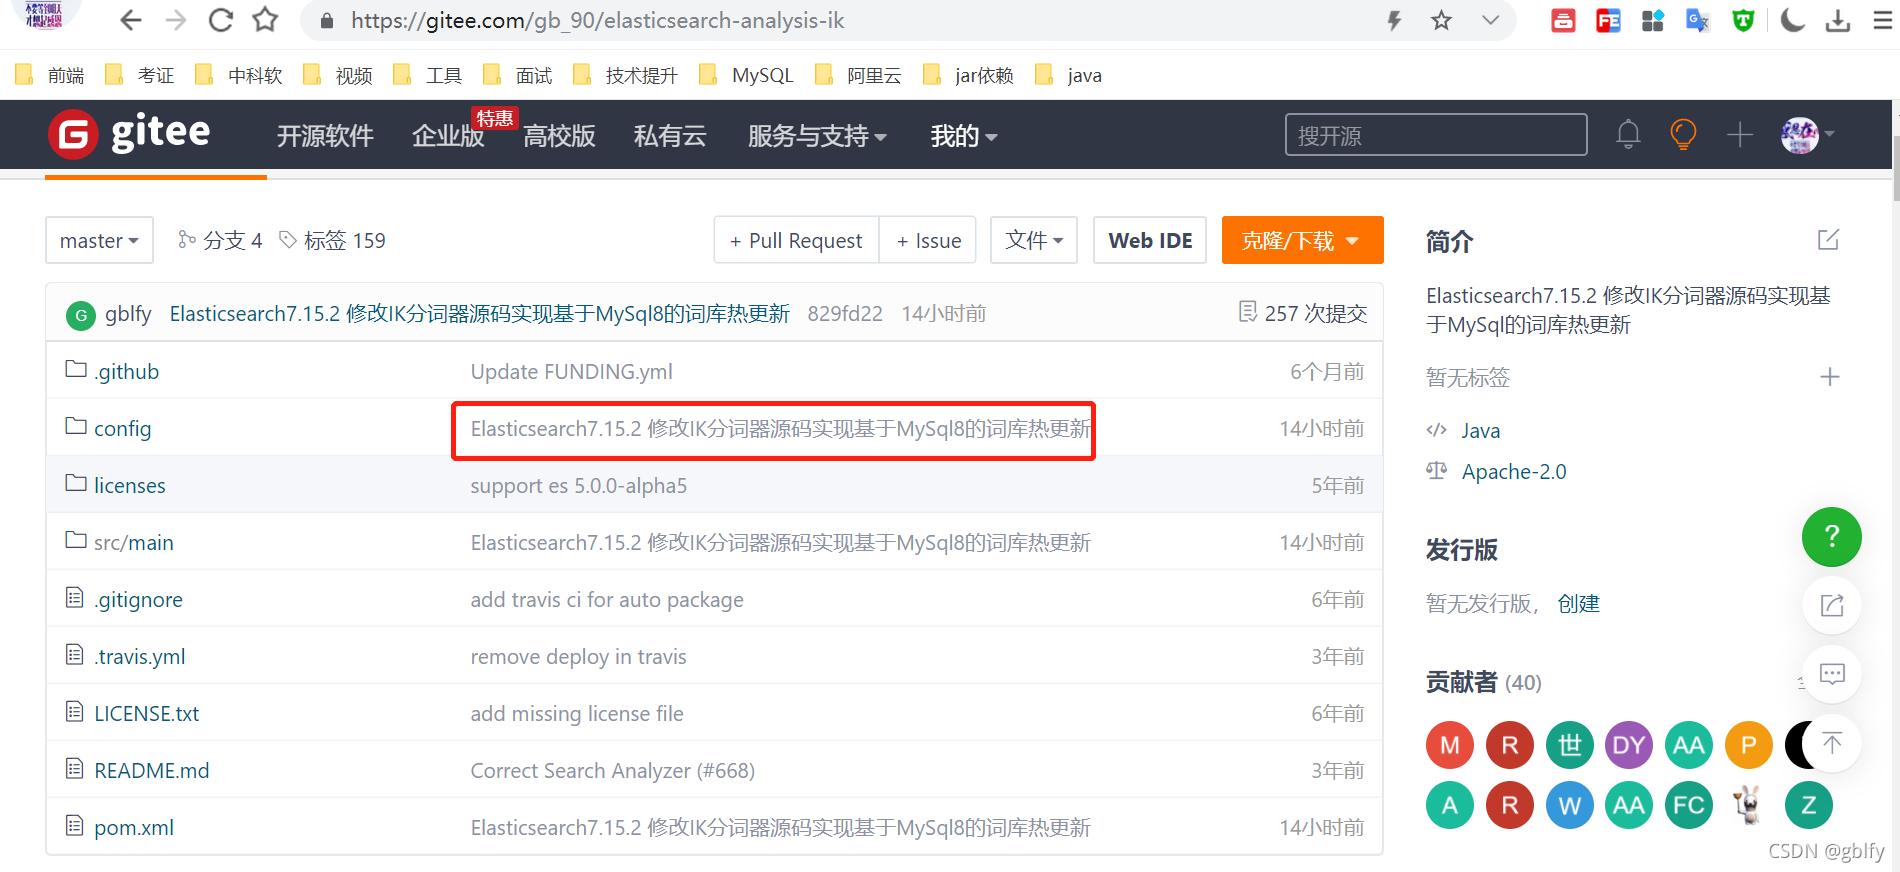1900x872 pixels.
Task: Open the browser hamburger menu
Action: (1882, 20)
